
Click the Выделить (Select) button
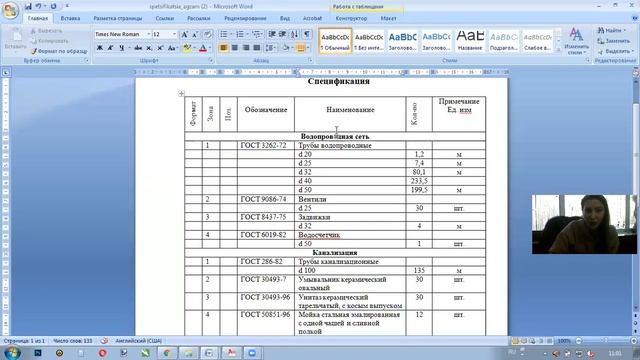click(x=615, y=51)
